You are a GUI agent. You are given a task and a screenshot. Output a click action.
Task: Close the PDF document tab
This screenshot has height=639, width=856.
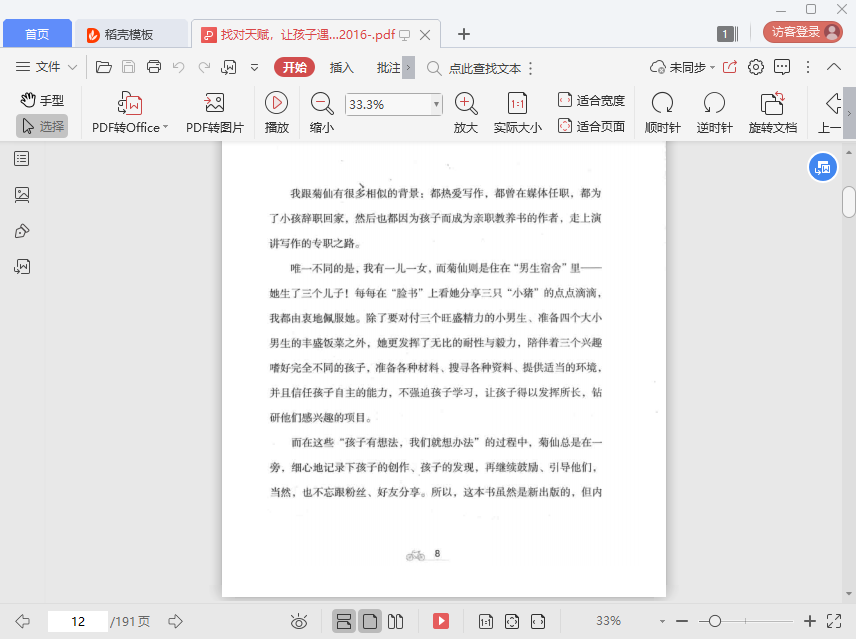click(425, 35)
